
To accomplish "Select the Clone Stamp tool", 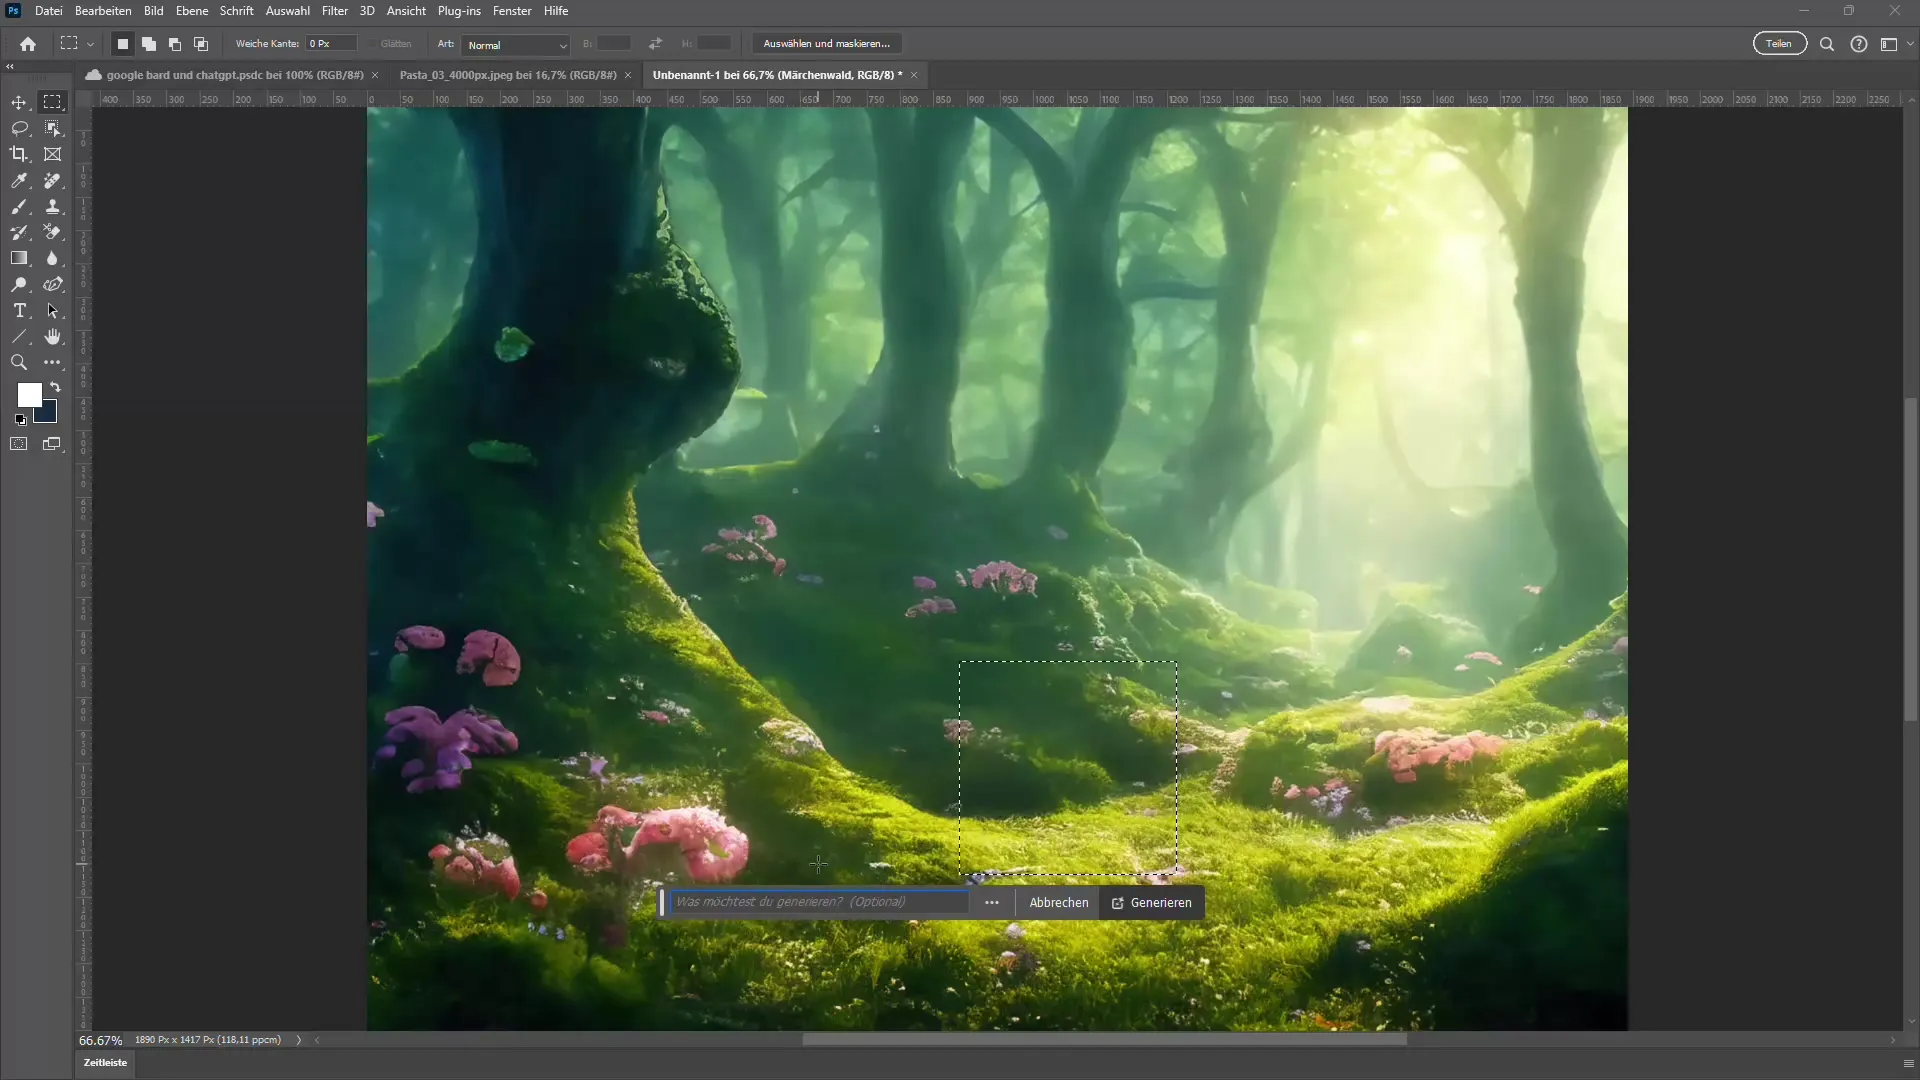I will [52, 207].
